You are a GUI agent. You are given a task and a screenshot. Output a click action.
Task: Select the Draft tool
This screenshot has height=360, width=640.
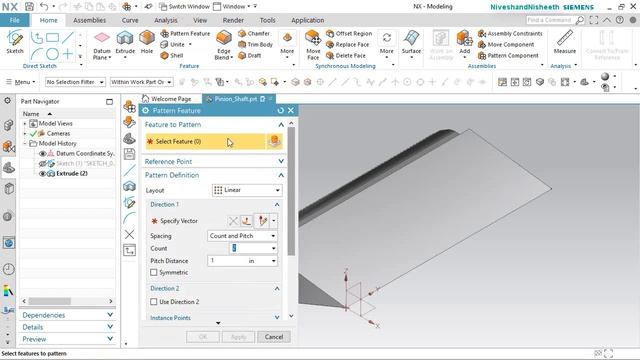[x=249, y=56]
